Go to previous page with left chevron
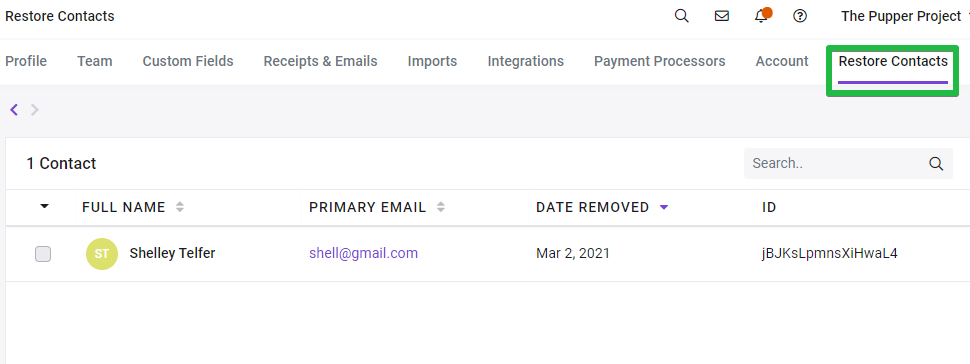This screenshot has width=970, height=364. point(14,110)
